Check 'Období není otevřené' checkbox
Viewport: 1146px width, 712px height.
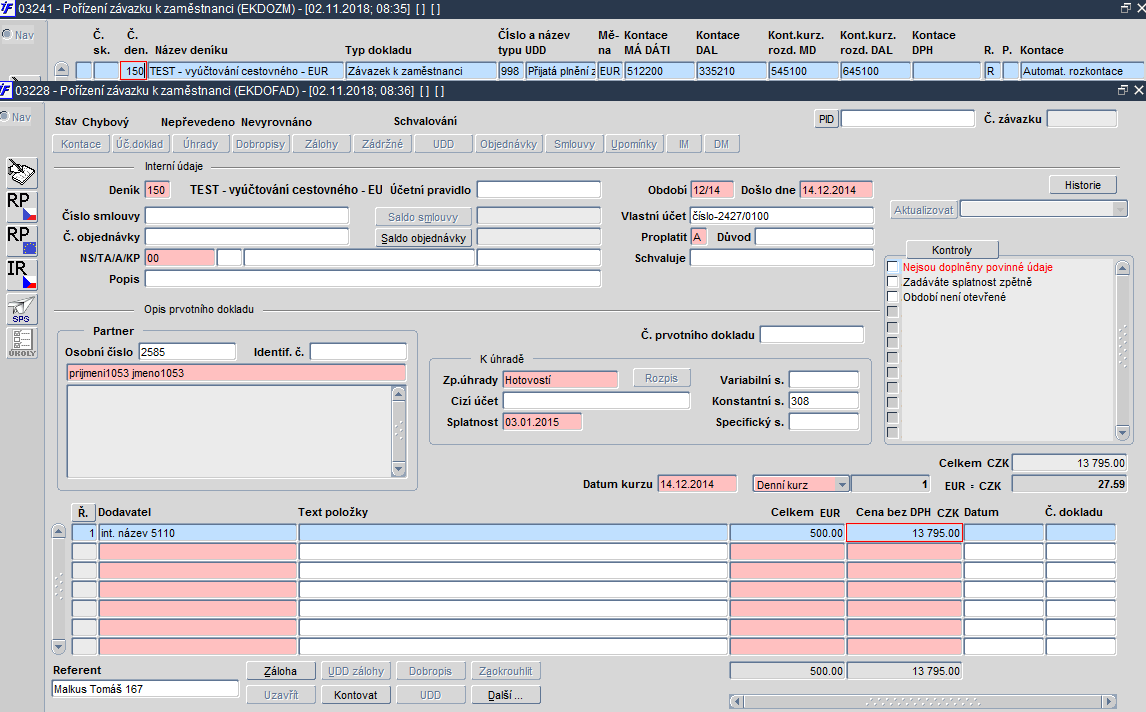point(892,297)
